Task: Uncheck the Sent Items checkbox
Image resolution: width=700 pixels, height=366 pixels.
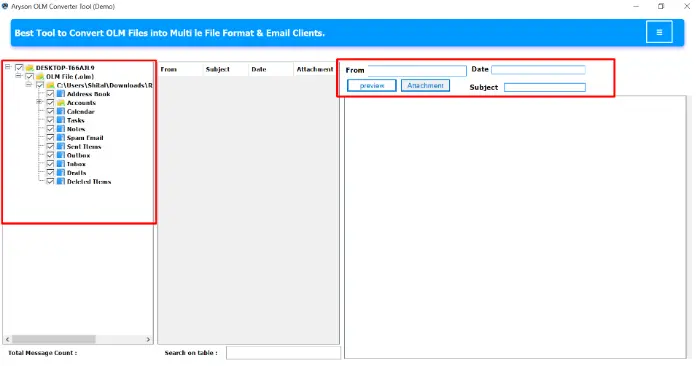Action: click(x=50, y=146)
